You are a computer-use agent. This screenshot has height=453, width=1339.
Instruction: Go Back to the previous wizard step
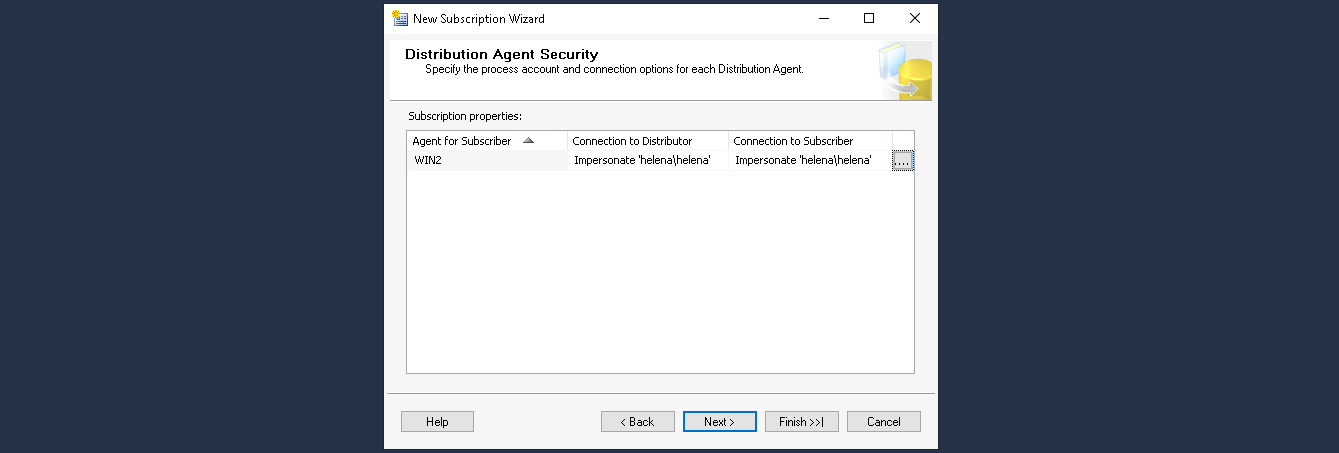click(x=637, y=422)
